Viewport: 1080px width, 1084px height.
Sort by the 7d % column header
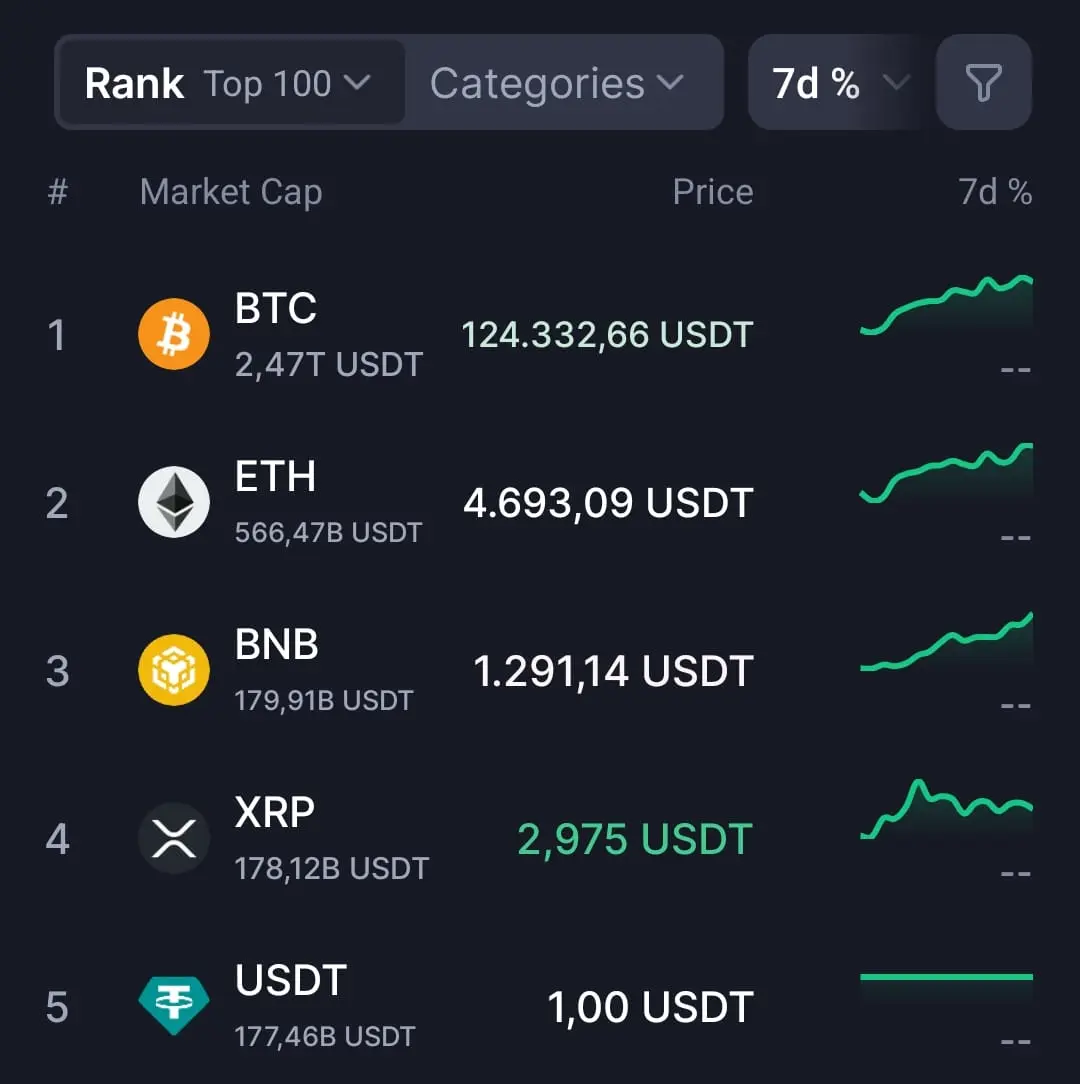coord(994,191)
